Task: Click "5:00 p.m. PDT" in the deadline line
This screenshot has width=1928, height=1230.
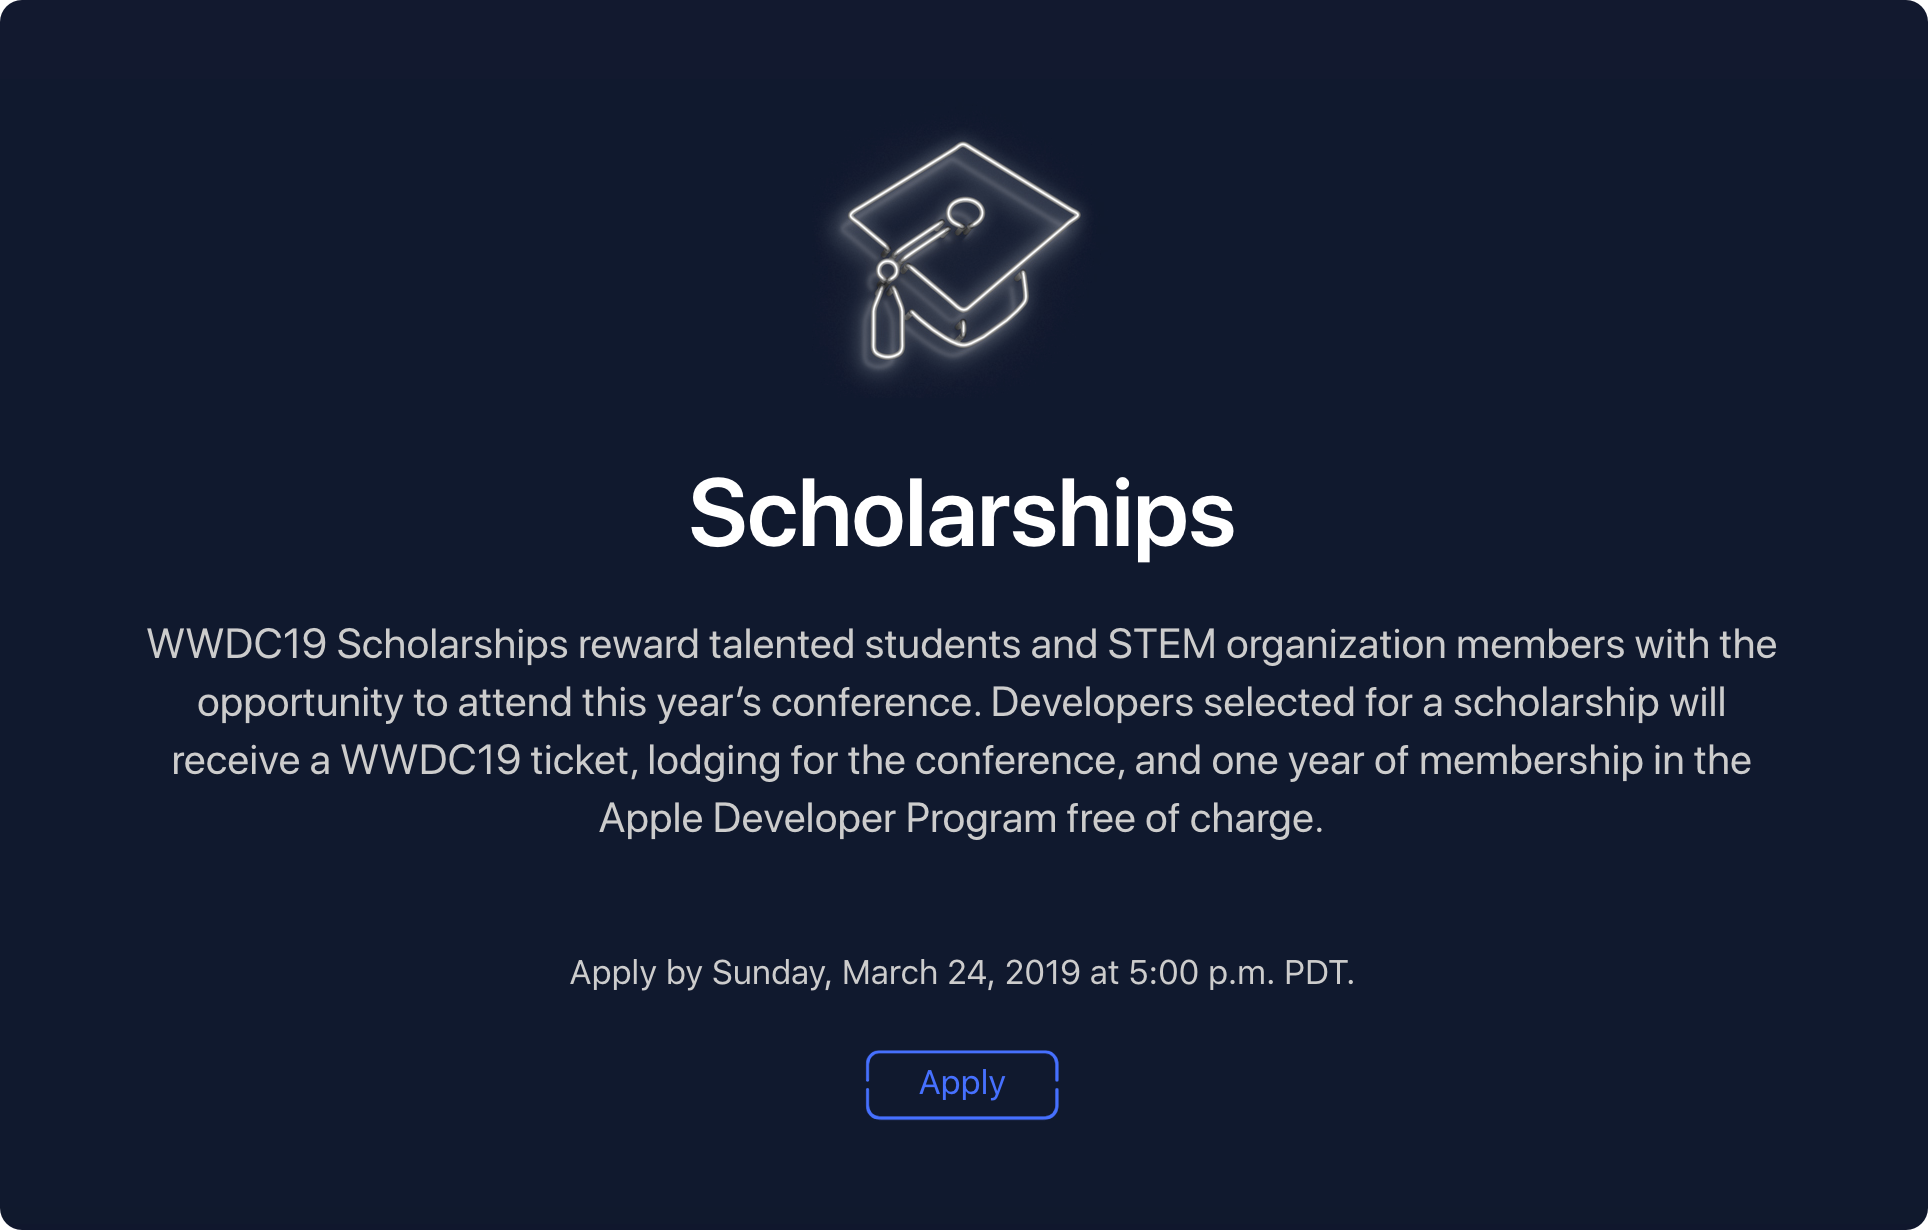Action: click(1241, 972)
